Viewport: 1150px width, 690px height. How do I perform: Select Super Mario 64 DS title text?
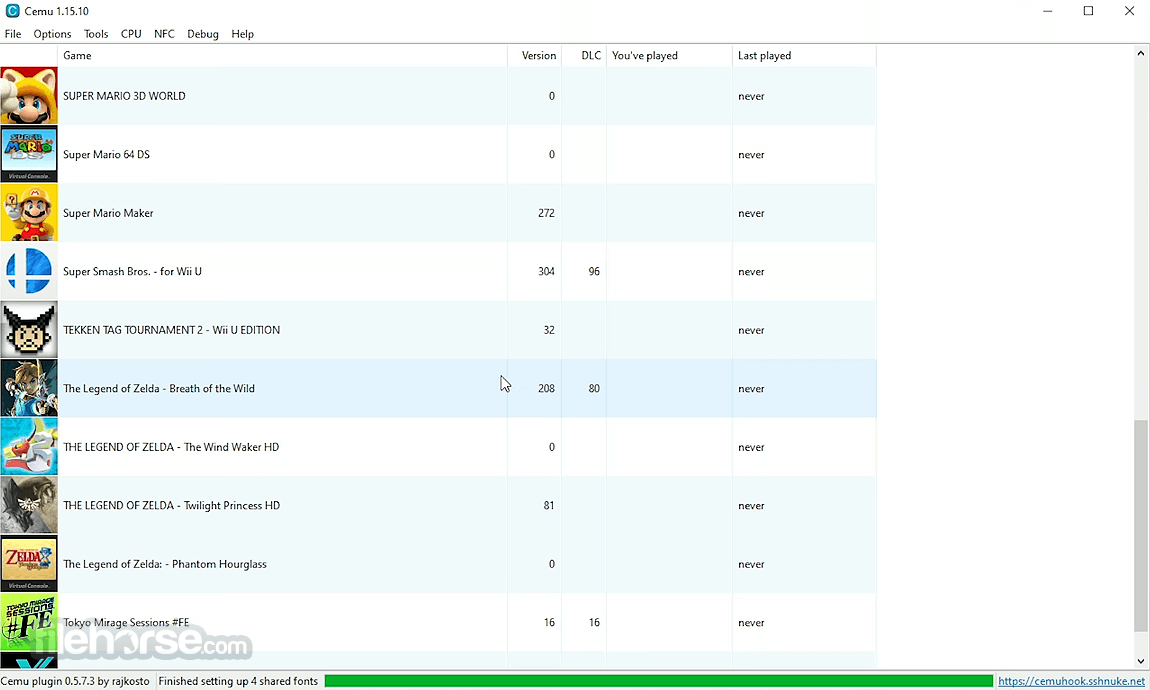(106, 155)
